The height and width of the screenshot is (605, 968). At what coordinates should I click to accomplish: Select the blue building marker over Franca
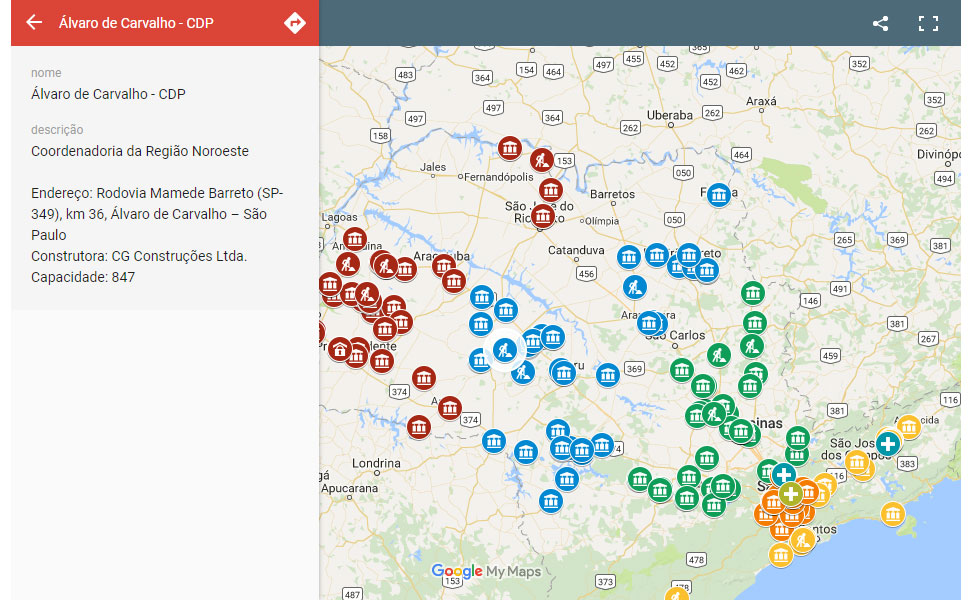pyautogui.click(x=718, y=194)
